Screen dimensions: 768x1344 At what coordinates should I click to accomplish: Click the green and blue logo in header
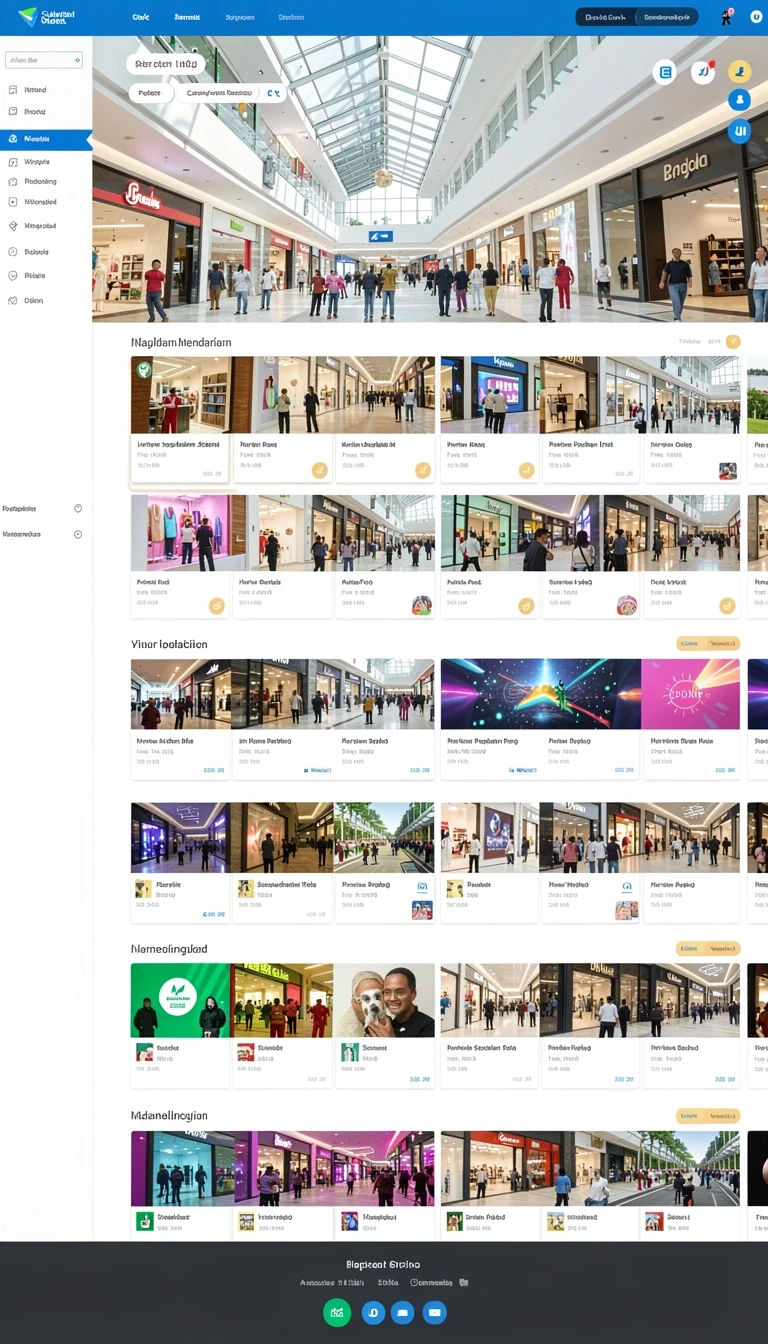pyautogui.click(x=27, y=17)
